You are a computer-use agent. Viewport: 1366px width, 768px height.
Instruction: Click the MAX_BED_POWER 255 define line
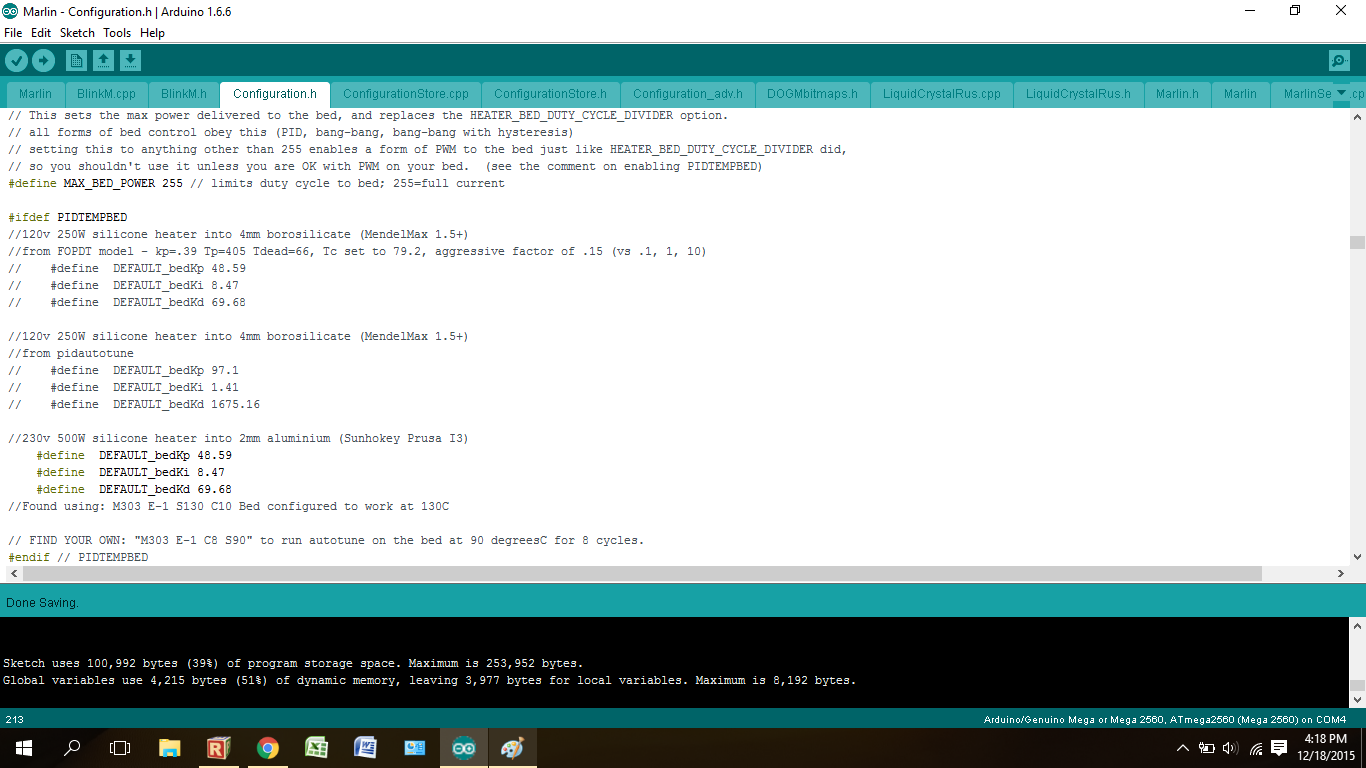coord(256,183)
